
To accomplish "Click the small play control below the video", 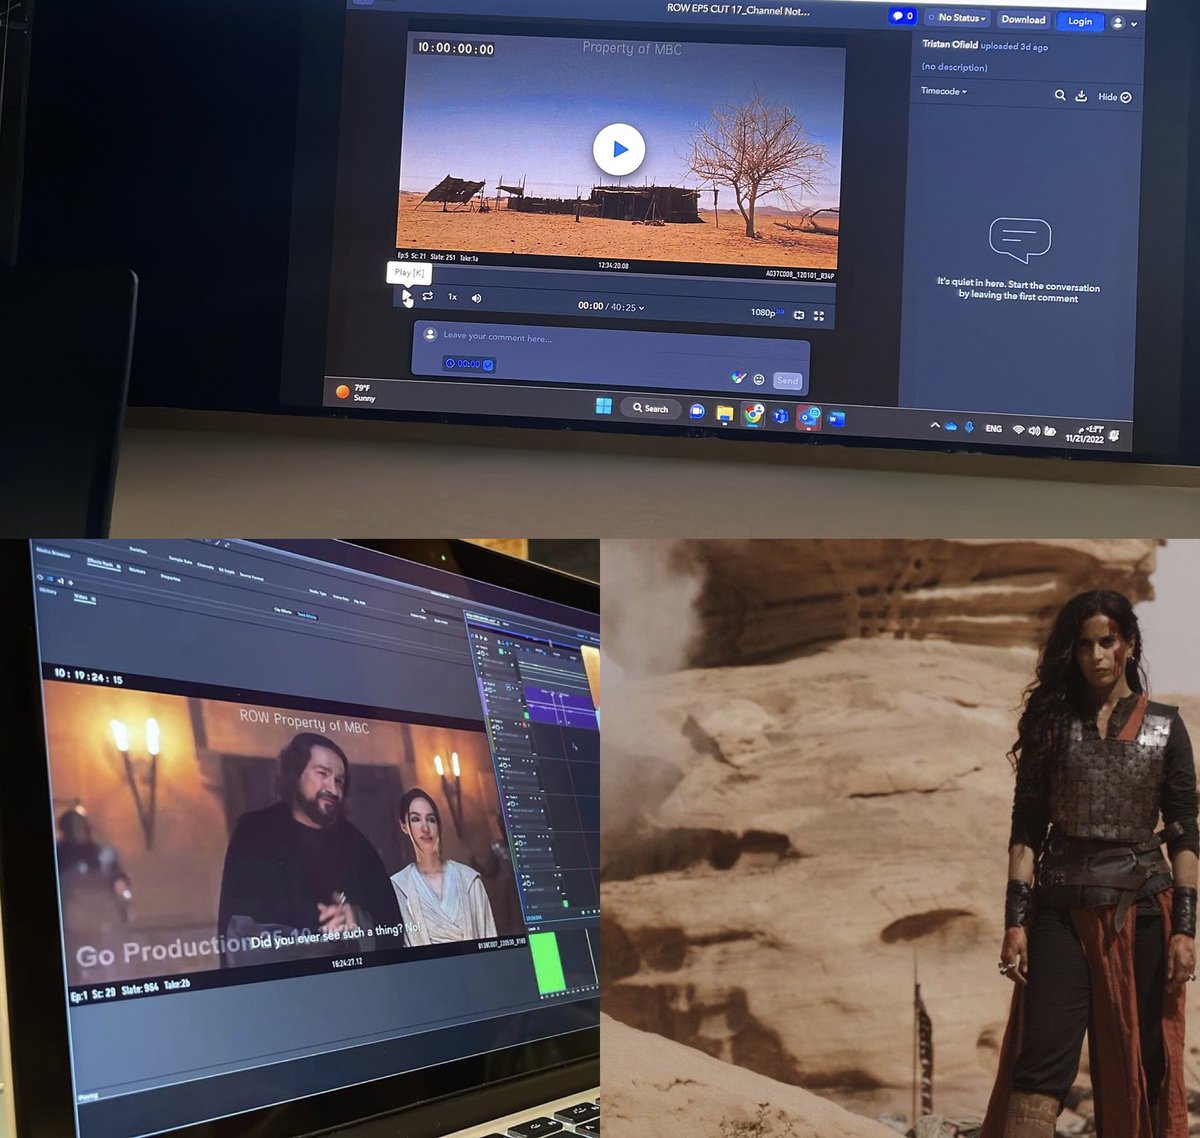I will point(406,296).
